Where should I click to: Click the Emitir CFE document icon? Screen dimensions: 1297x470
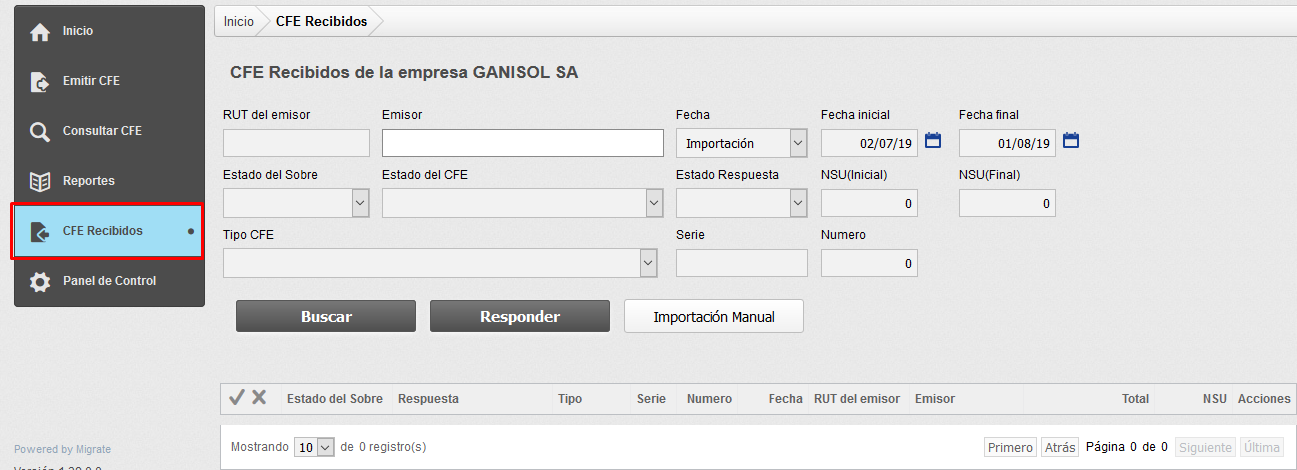[x=40, y=81]
